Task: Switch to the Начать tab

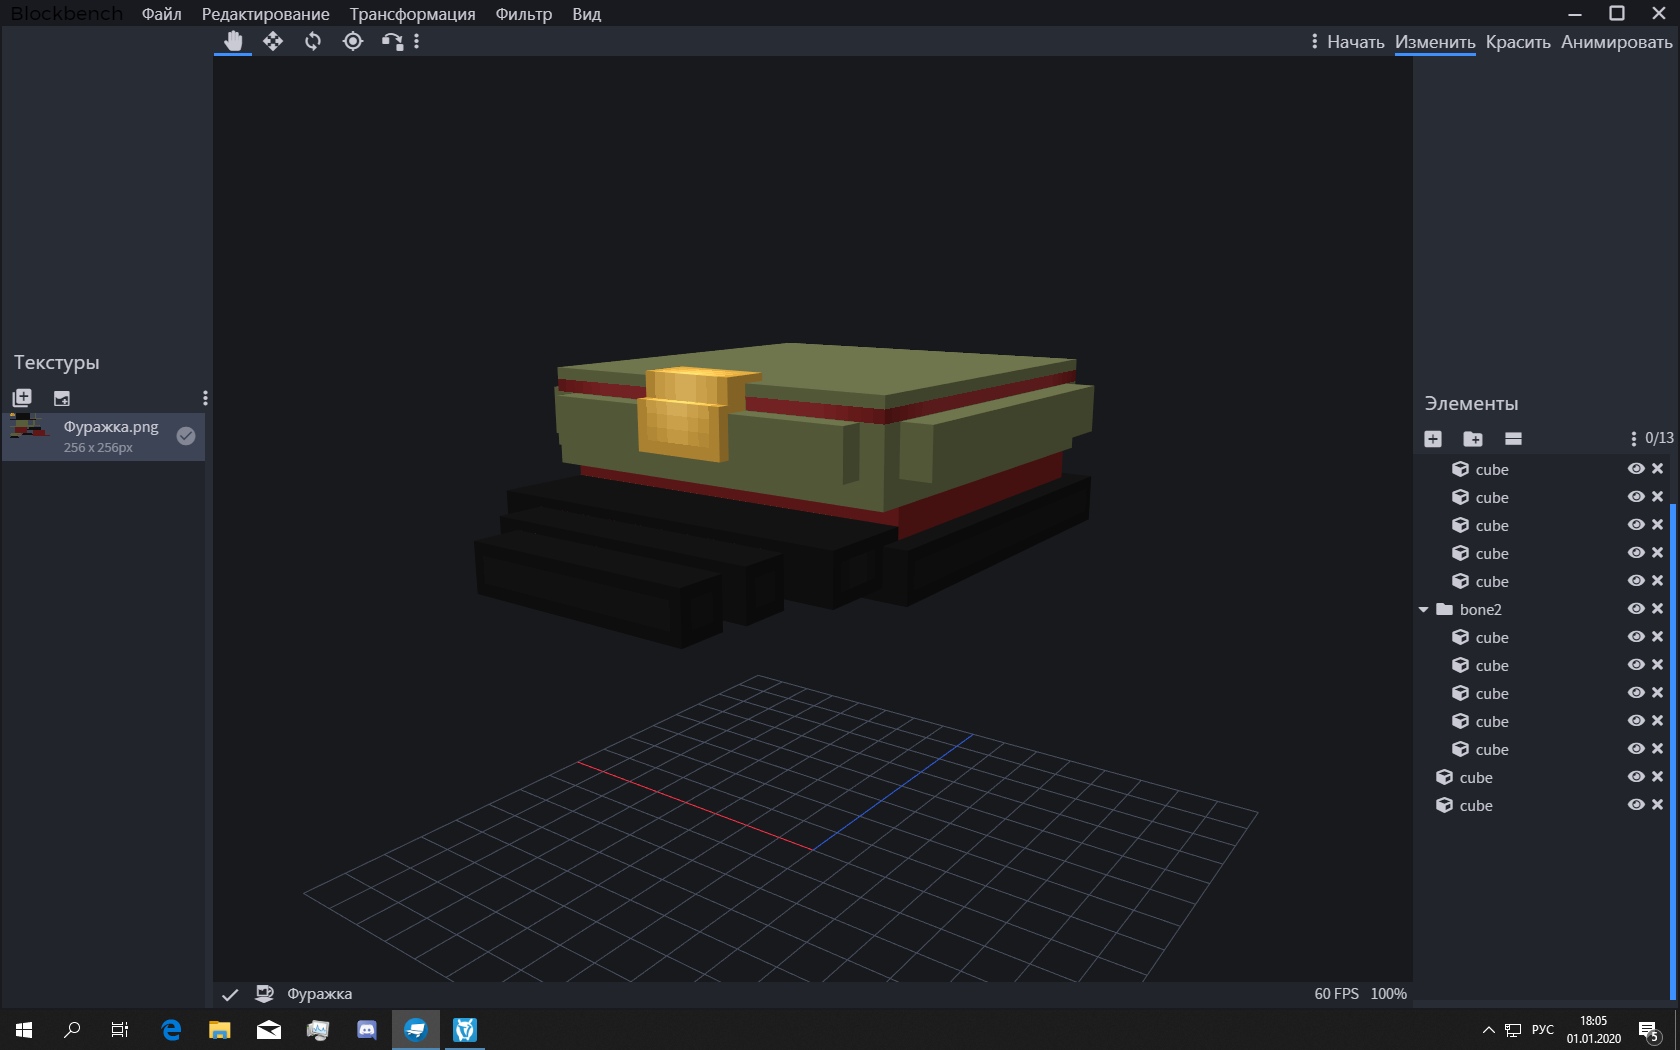Action: 1355,42
